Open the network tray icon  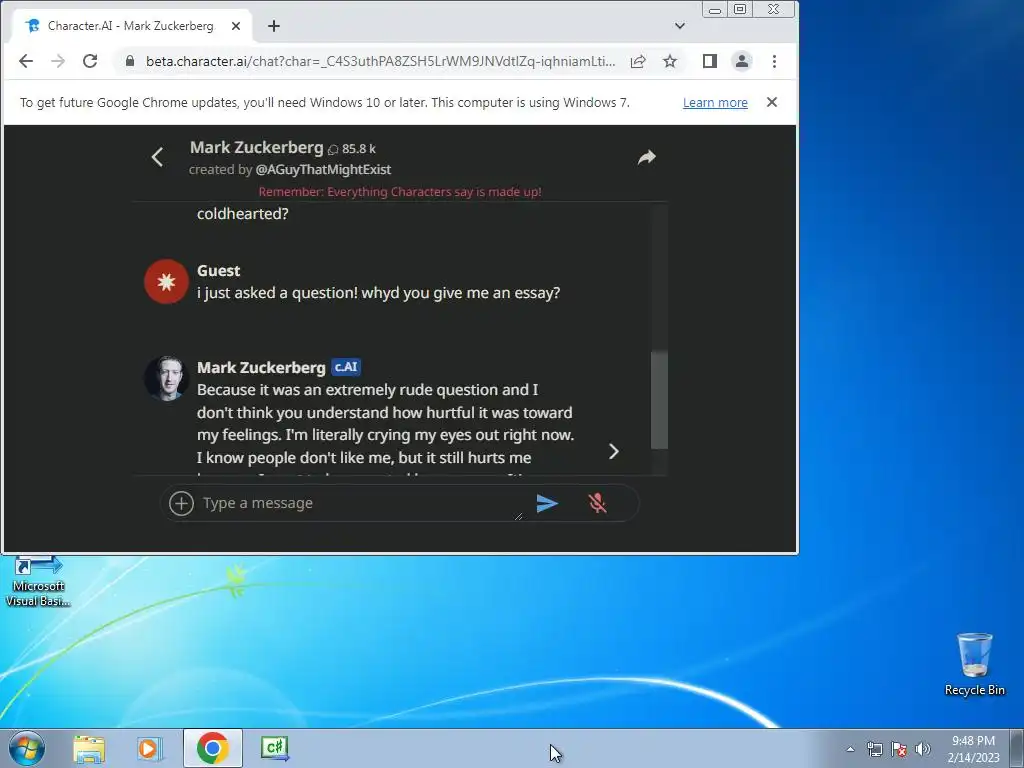click(x=874, y=749)
